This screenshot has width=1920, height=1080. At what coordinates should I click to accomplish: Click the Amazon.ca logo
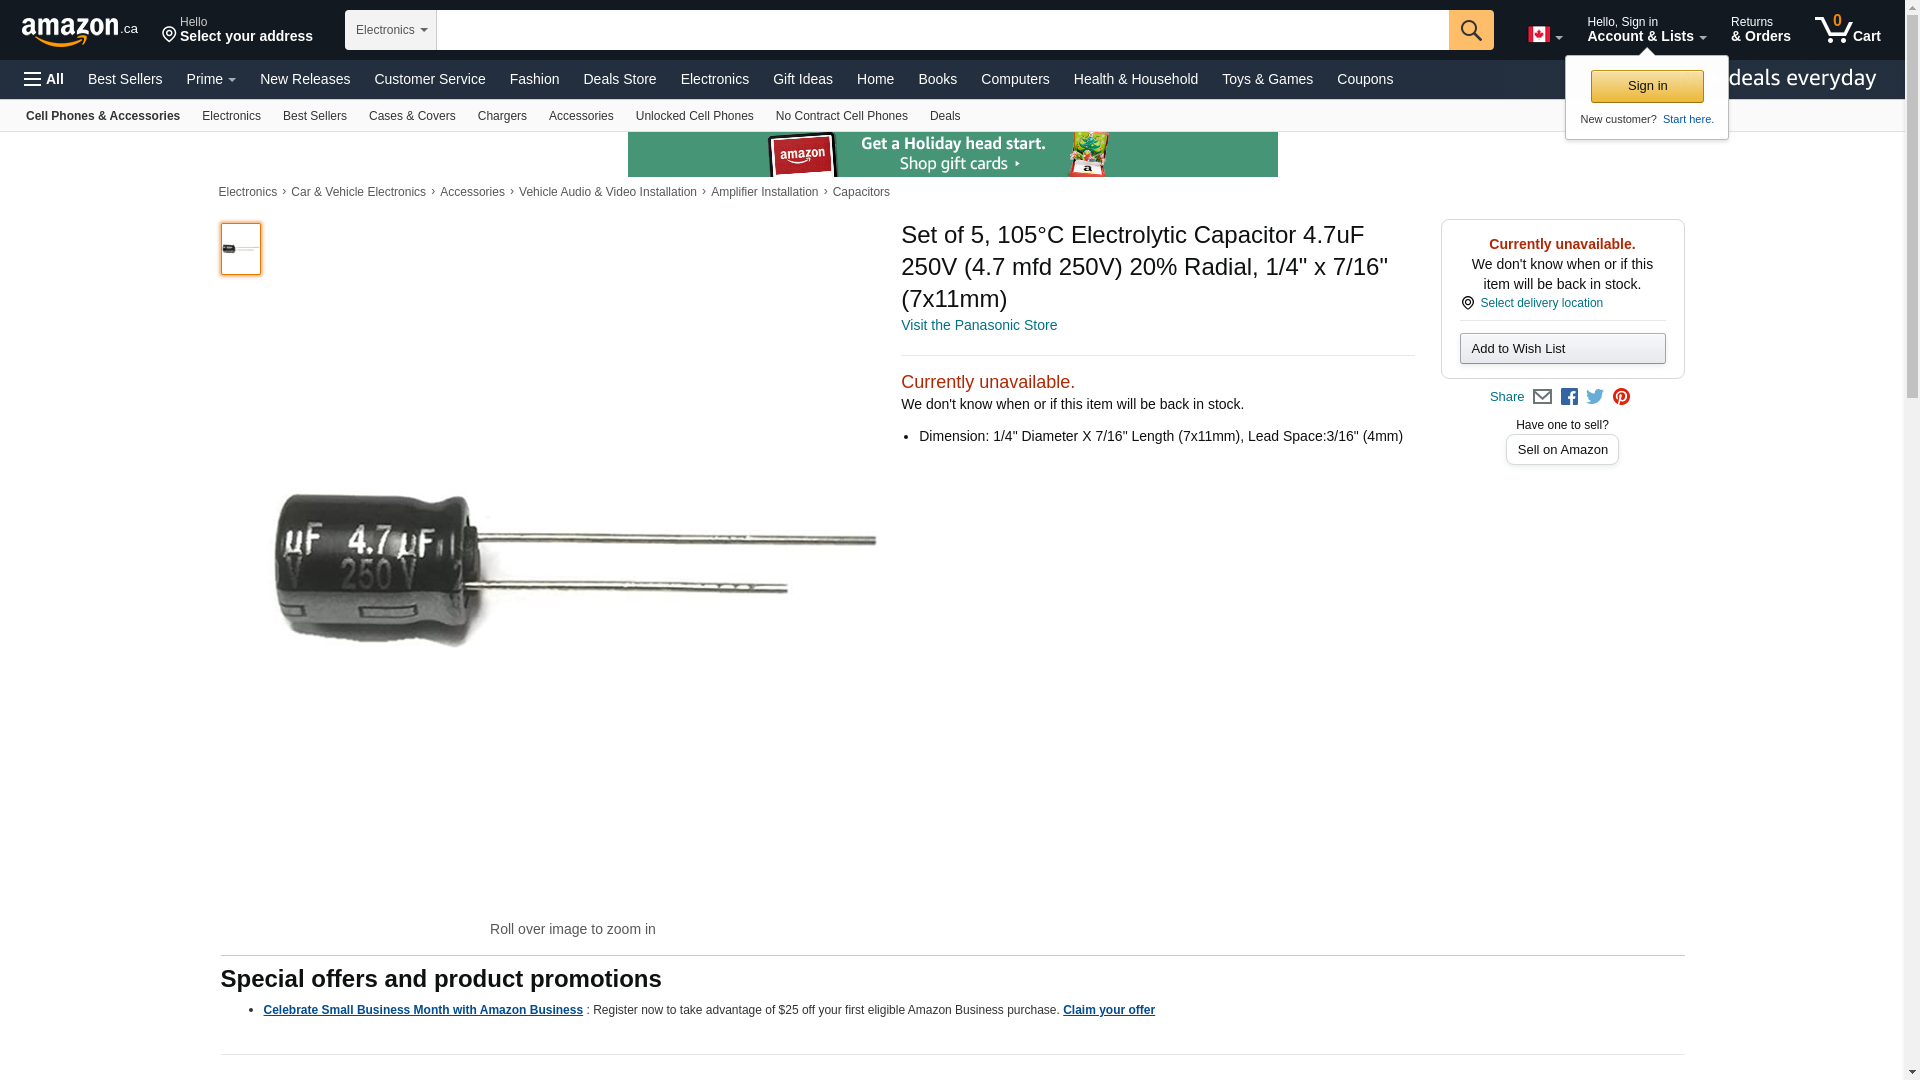coord(79,30)
